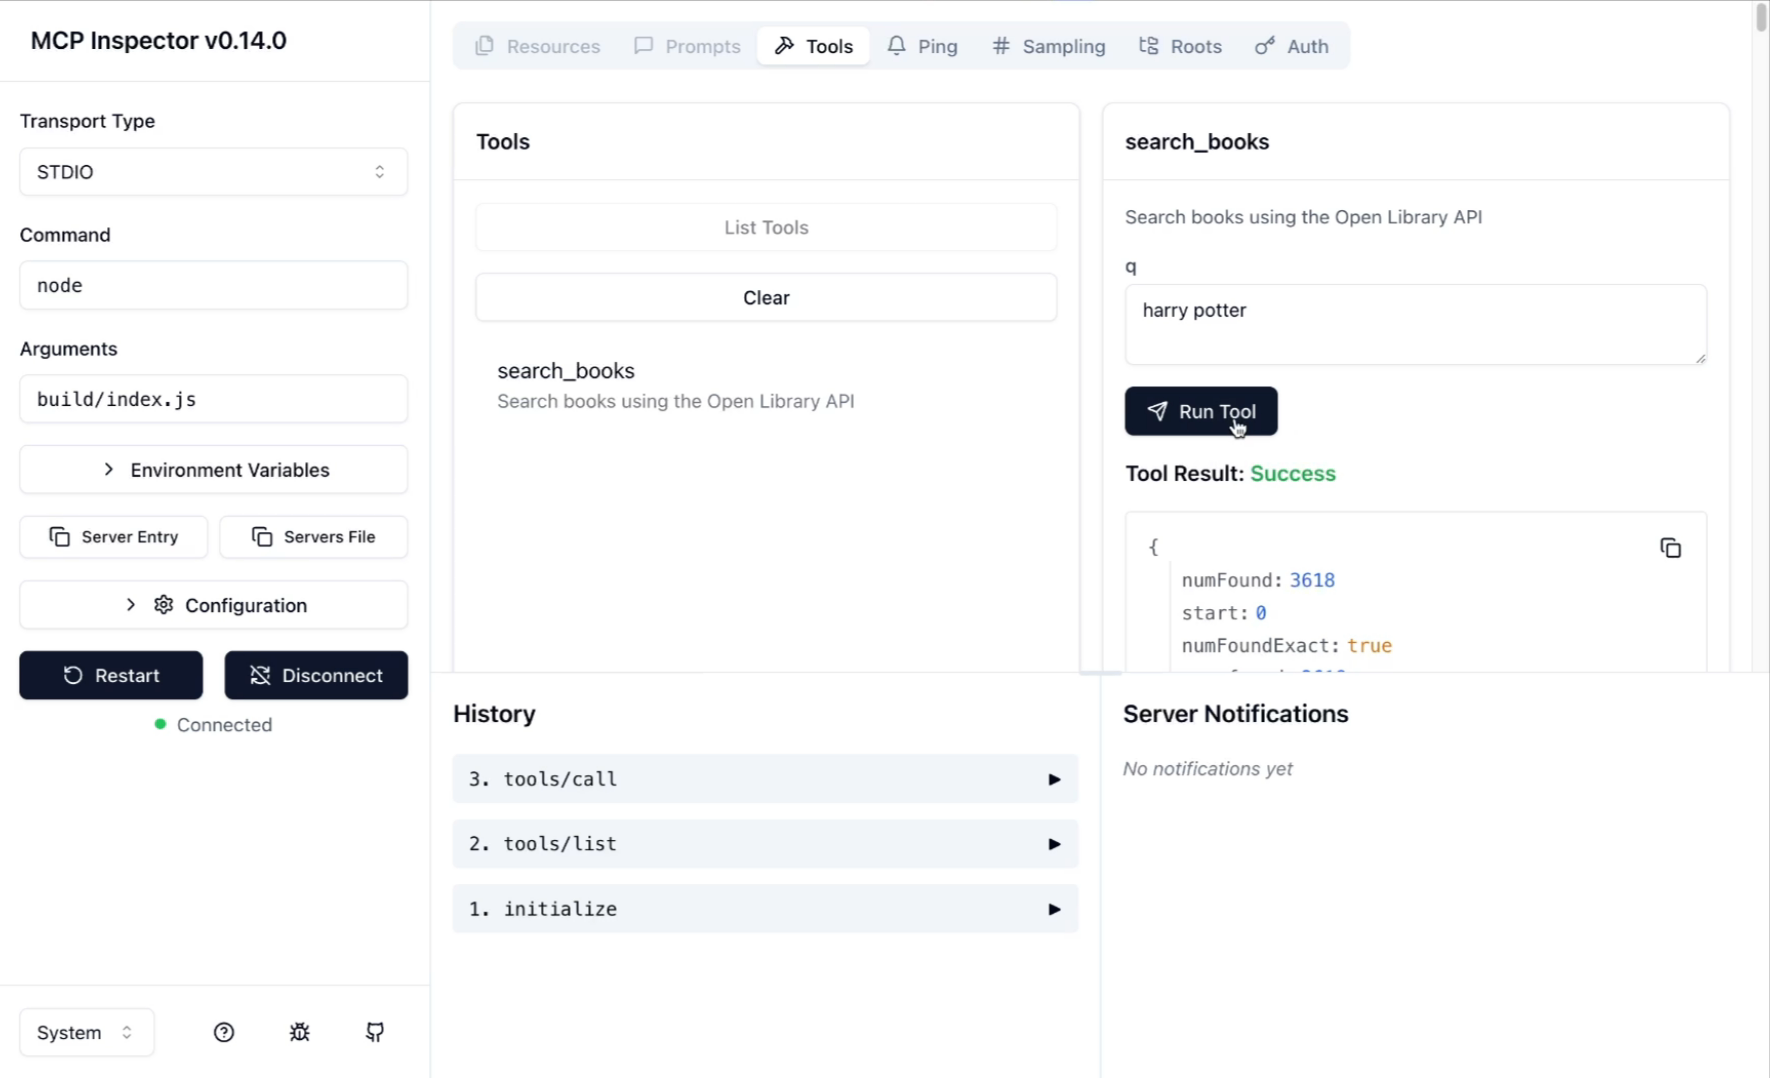
Task: Click the numFoundExact value true
Action: (1369, 646)
